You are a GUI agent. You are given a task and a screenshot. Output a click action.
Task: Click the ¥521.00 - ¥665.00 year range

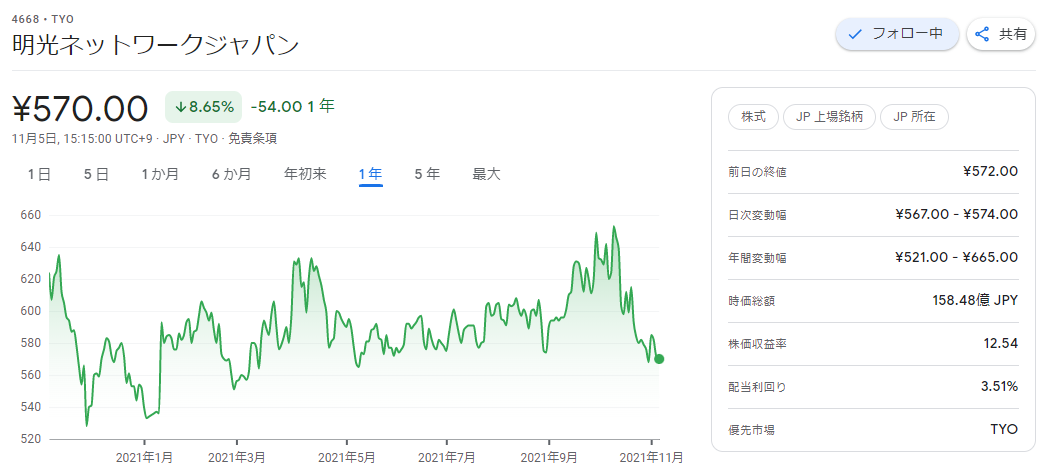(x=956, y=258)
